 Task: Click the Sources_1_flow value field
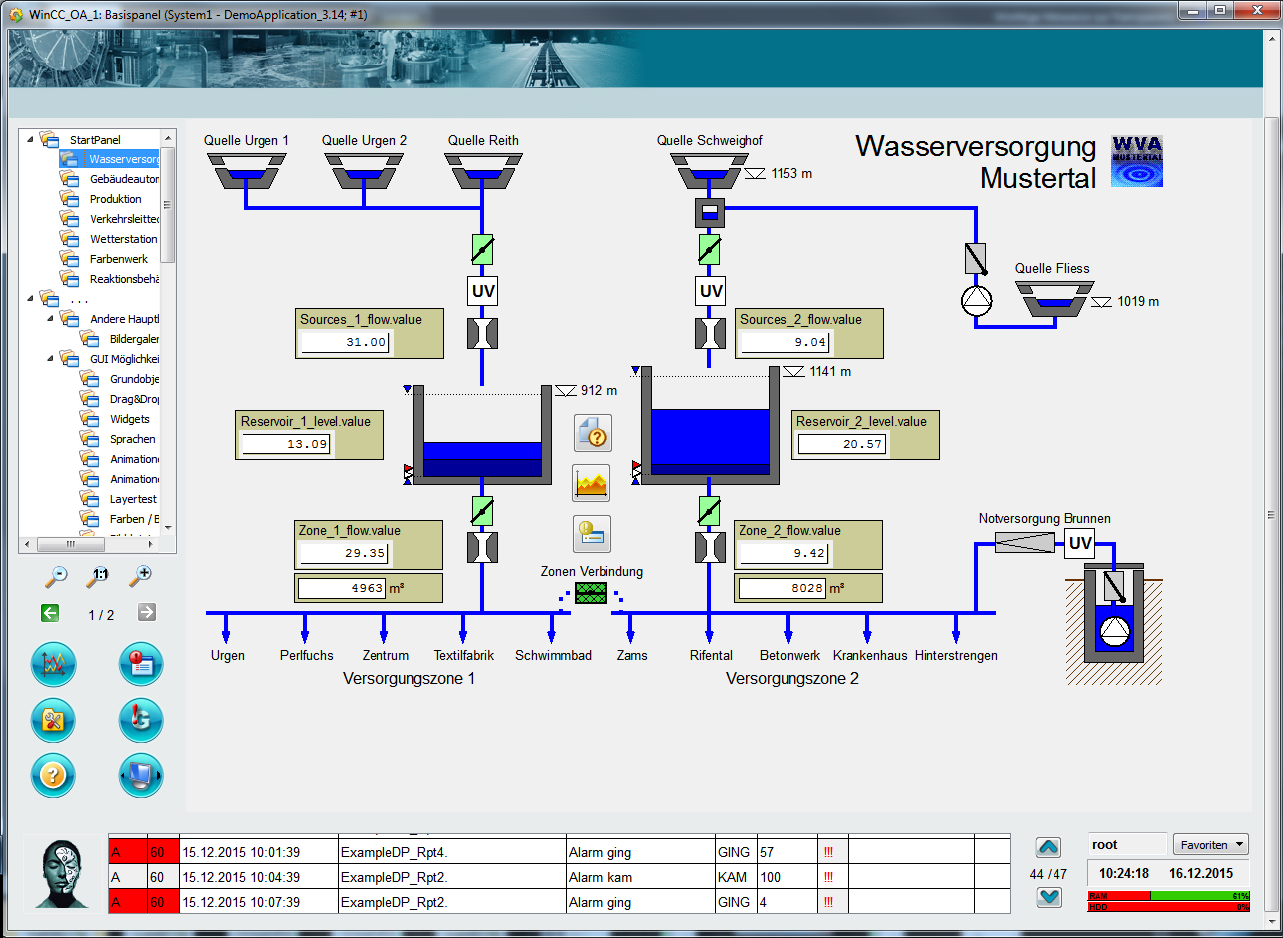(x=346, y=342)
